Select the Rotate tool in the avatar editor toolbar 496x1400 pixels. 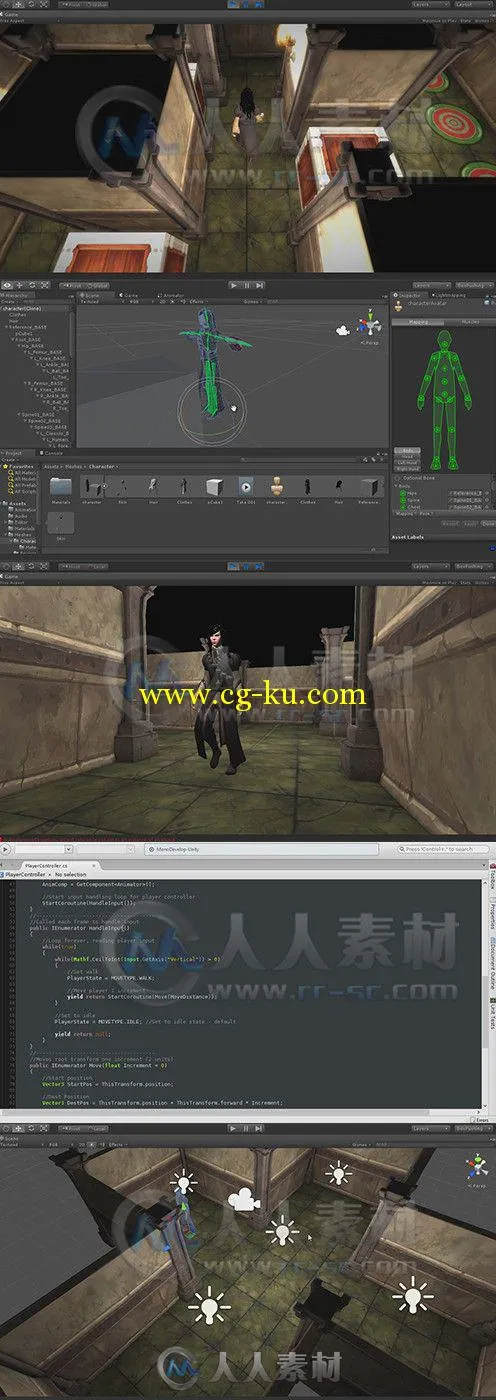(32, 285)
